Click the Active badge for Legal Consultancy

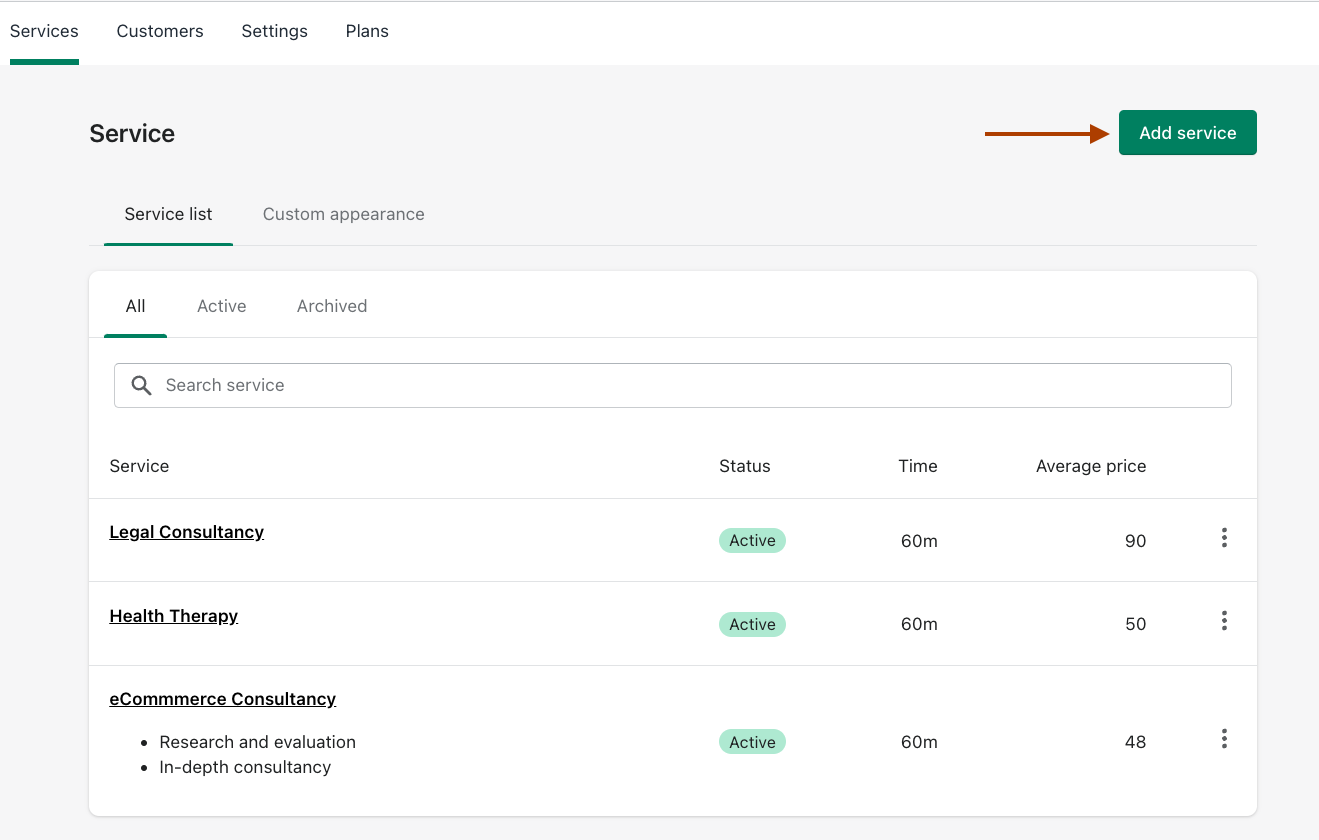click(752, 541)
